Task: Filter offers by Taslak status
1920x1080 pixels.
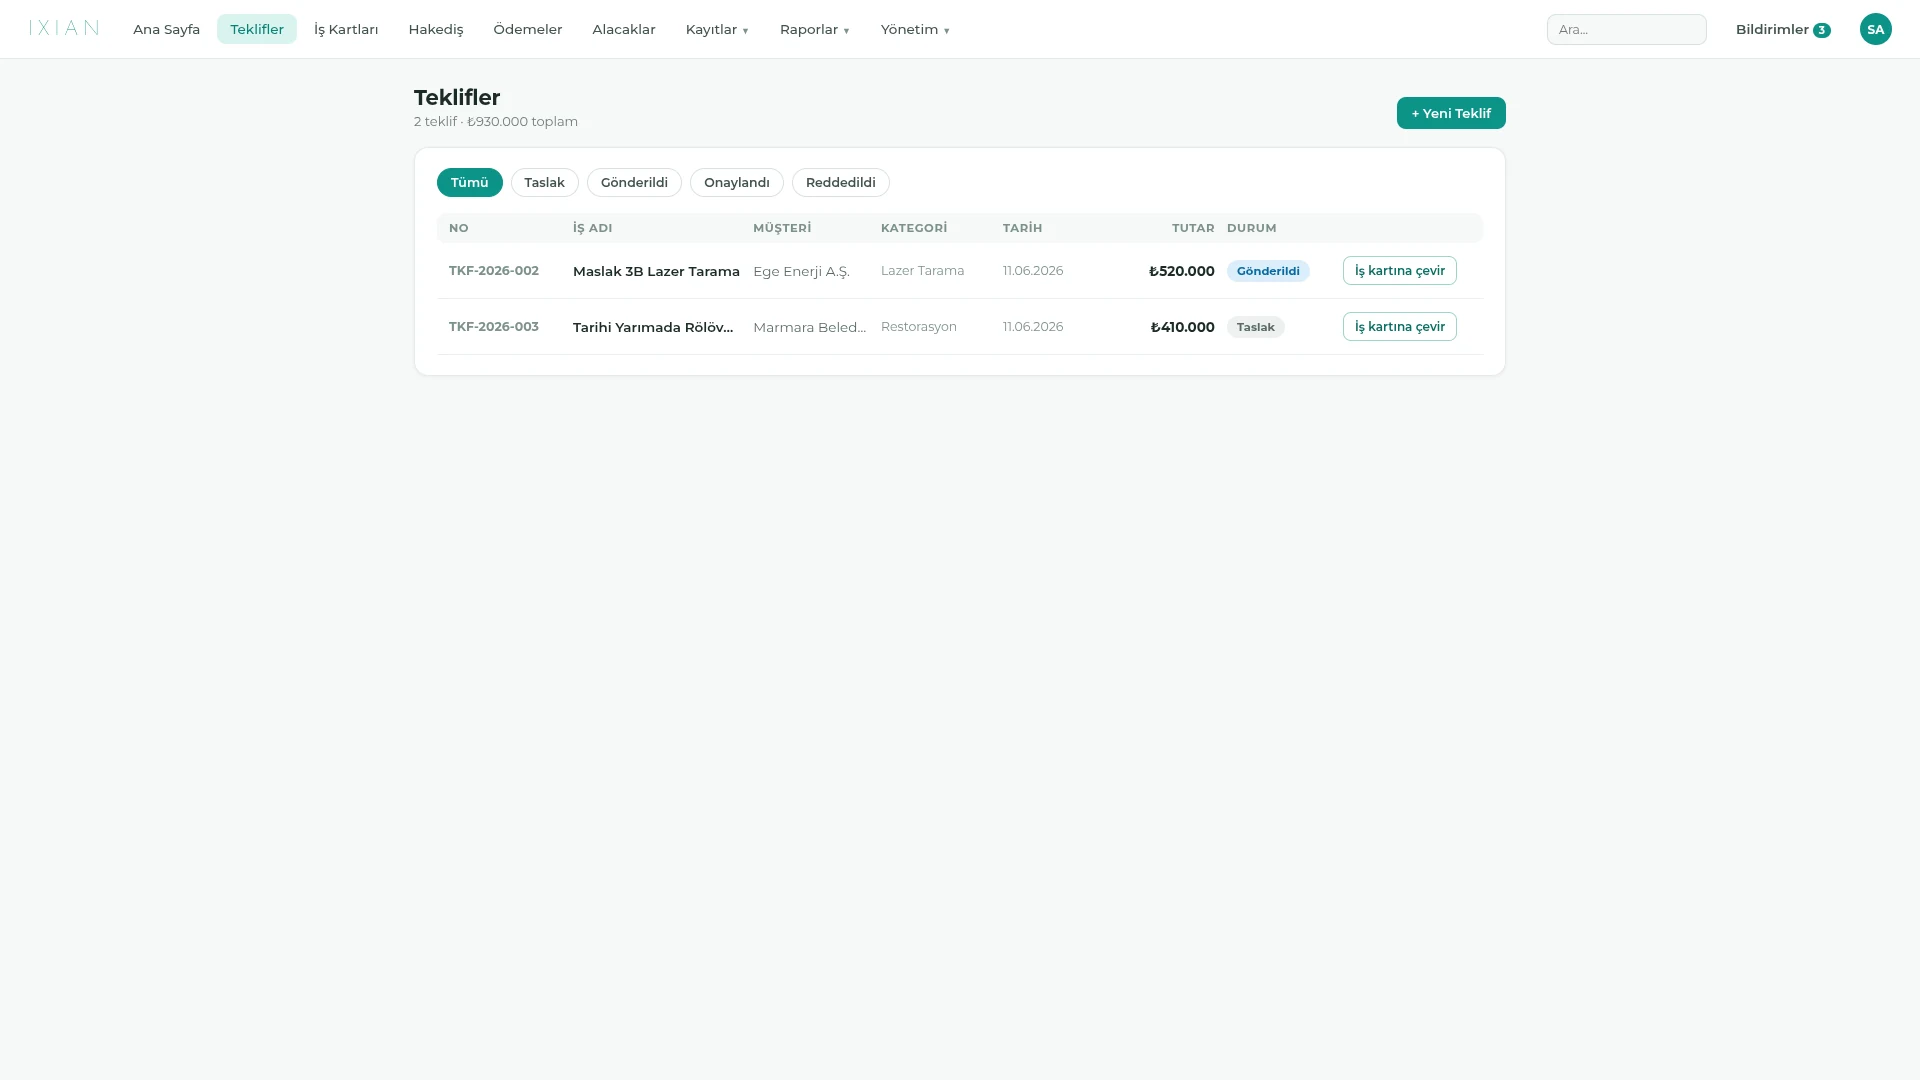Action: (544, 182)
